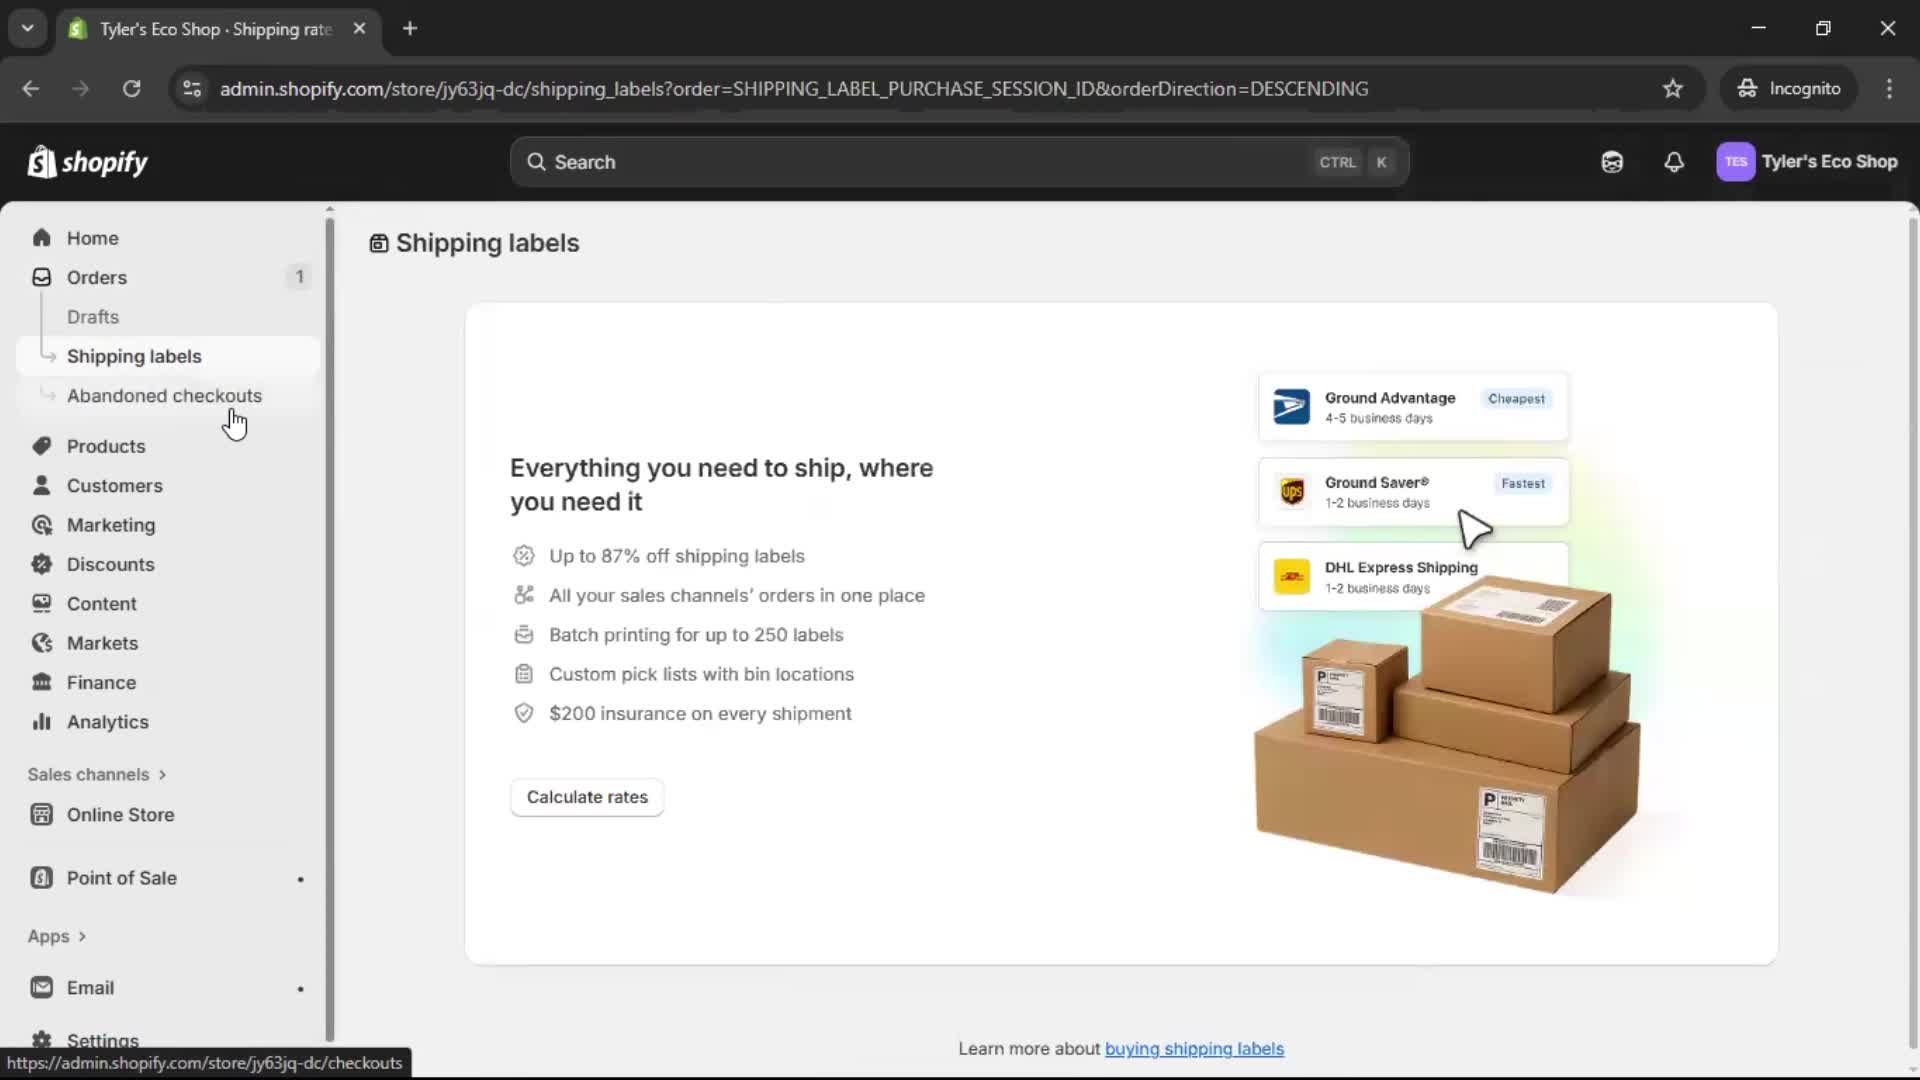Follow the buying shipping labels link
1920x1080 pixels.
pyautogui.click(x=1195, y=1048)
